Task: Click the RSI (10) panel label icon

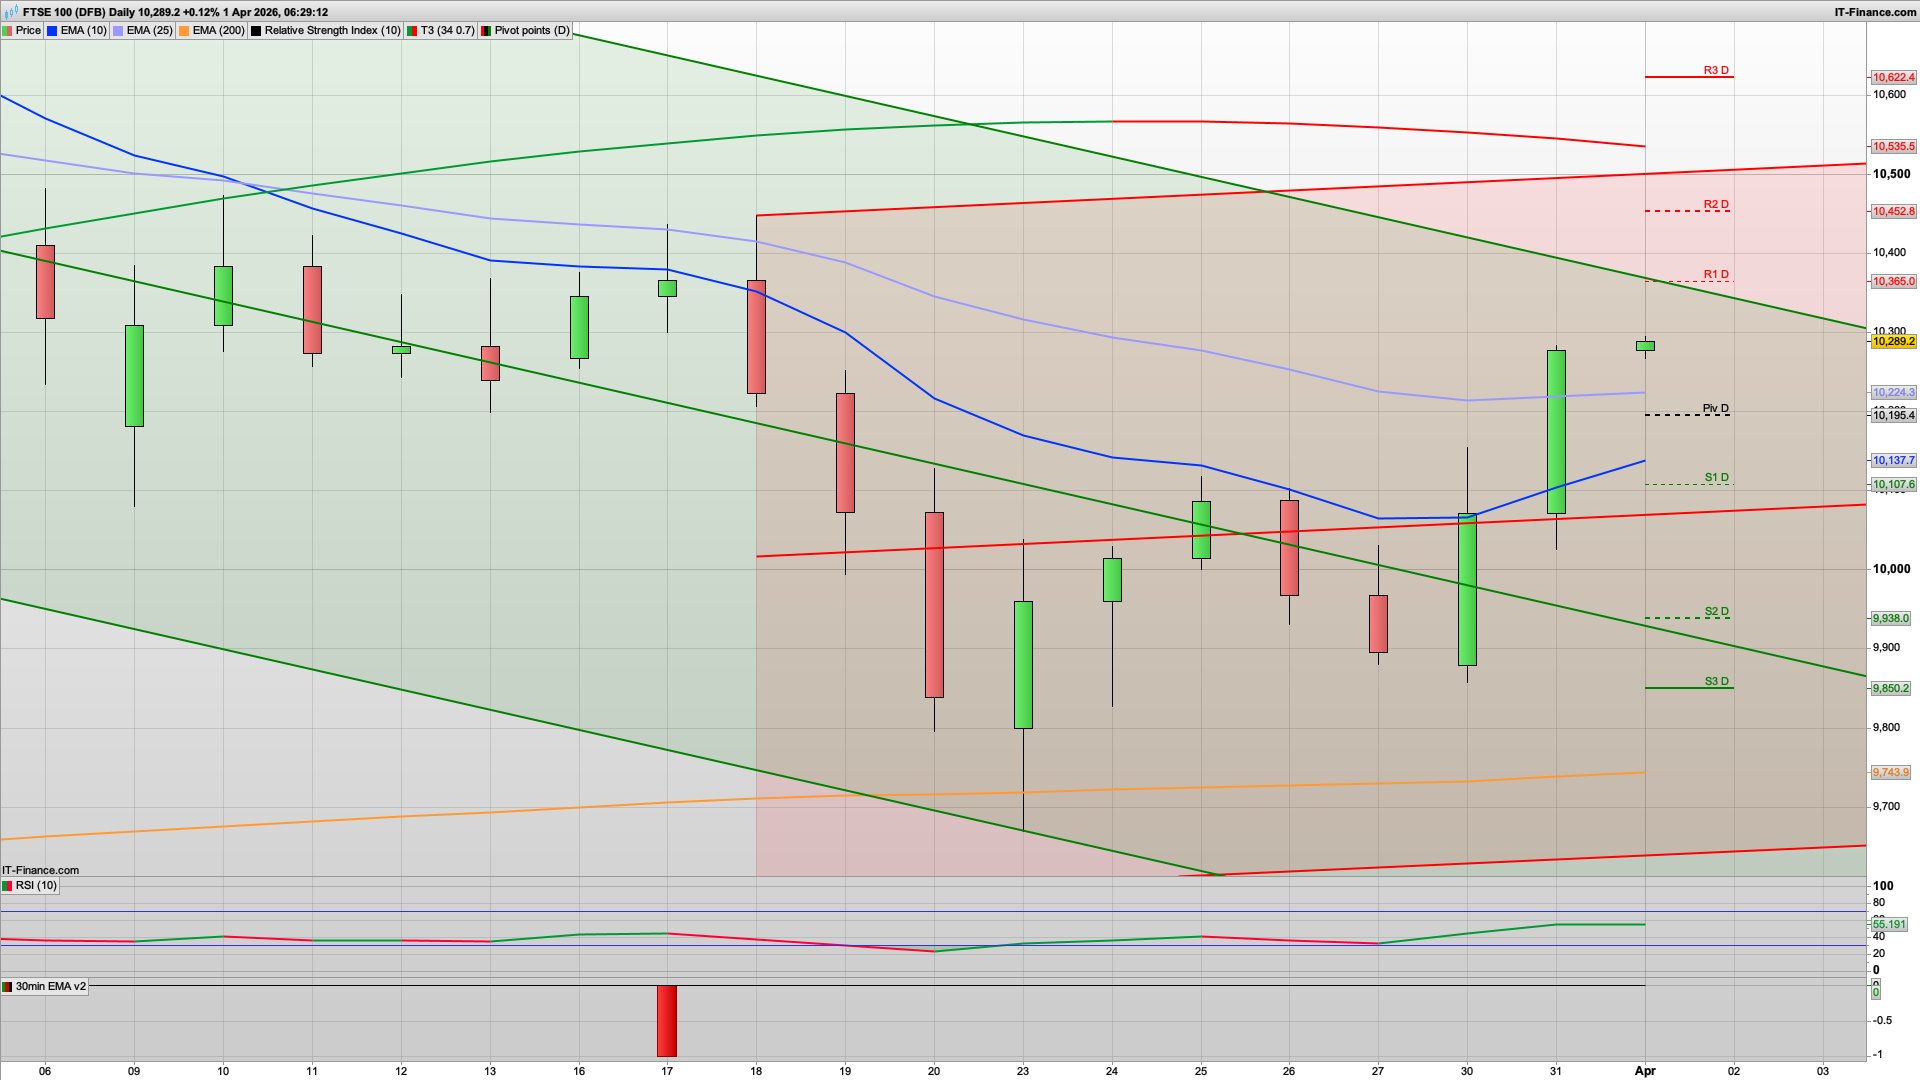Action: (8, 886)
